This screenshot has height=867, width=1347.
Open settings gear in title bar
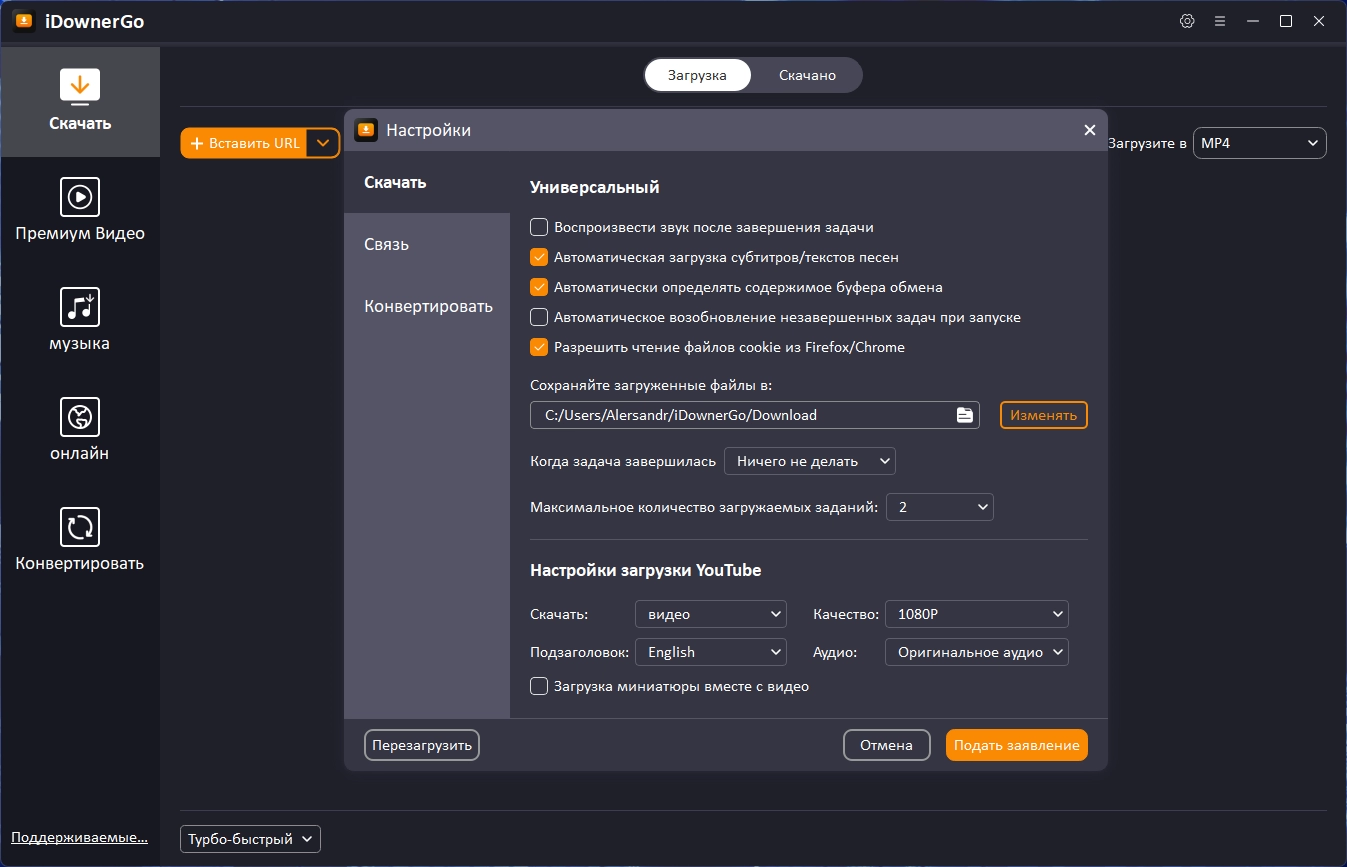(1187, 21)
